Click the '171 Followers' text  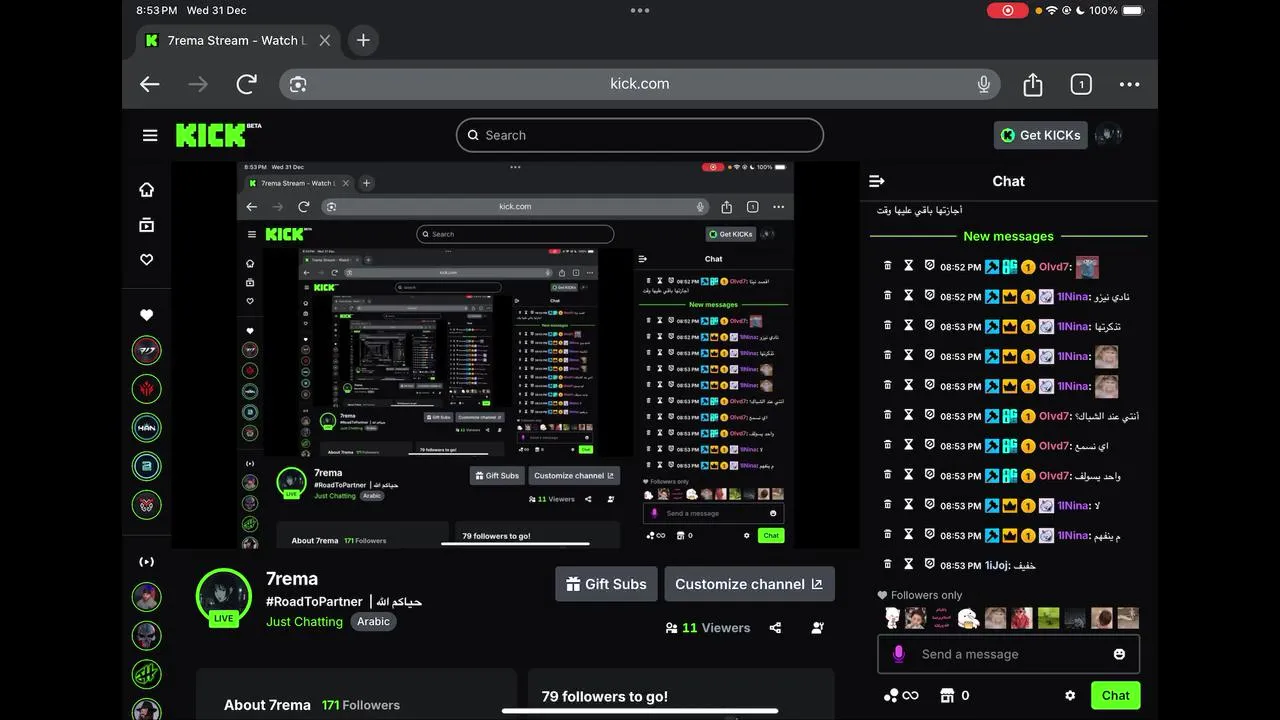(361, 705)
